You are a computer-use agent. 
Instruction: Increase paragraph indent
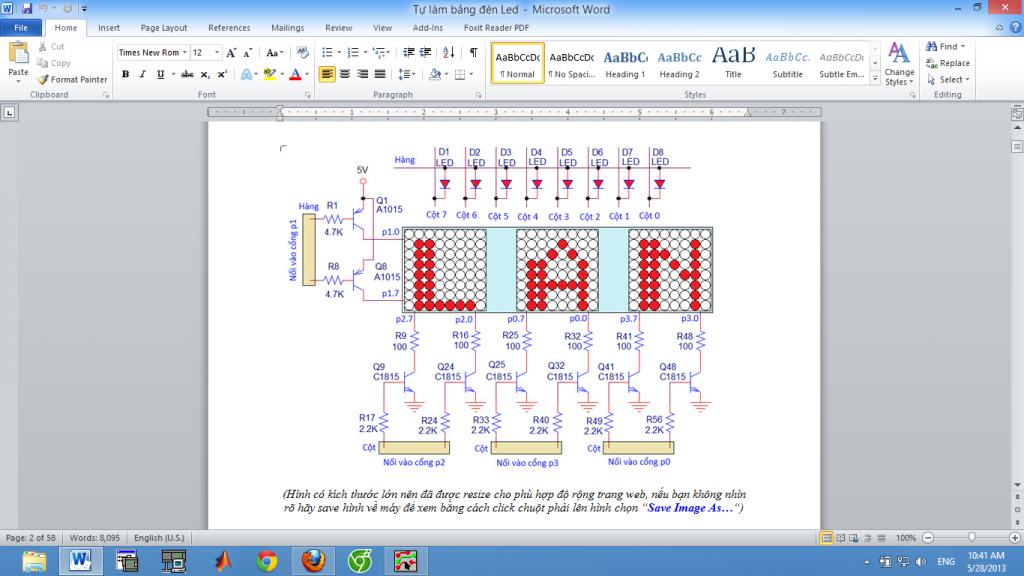[x=425, y=53]
